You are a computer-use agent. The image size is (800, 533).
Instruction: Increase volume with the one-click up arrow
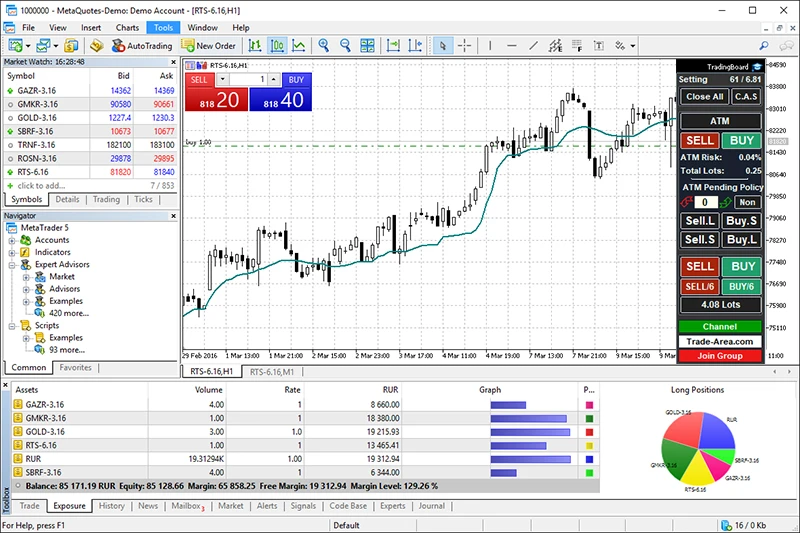274,80
